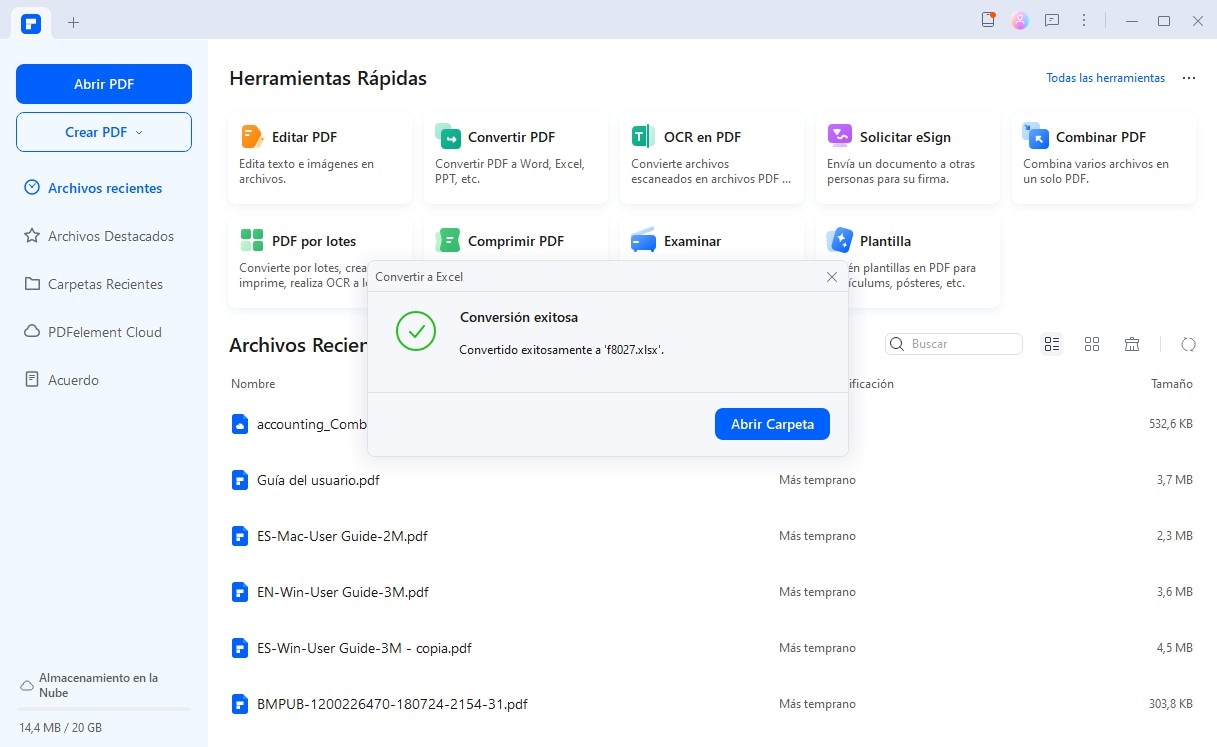
Task: Open Todas las herramientas link
Action: point(1105,78)
